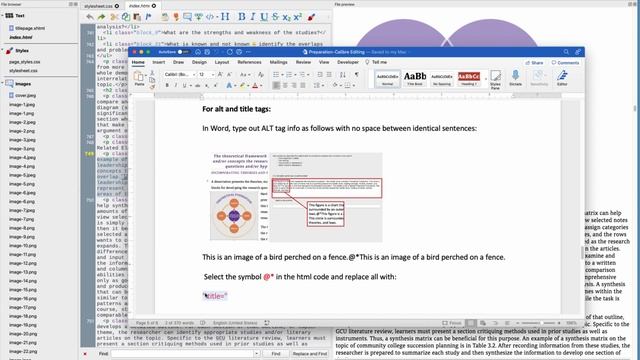Click Home icon in Word title bar
640x360 pixels.
pyautogui.click(x=198, y=52)
